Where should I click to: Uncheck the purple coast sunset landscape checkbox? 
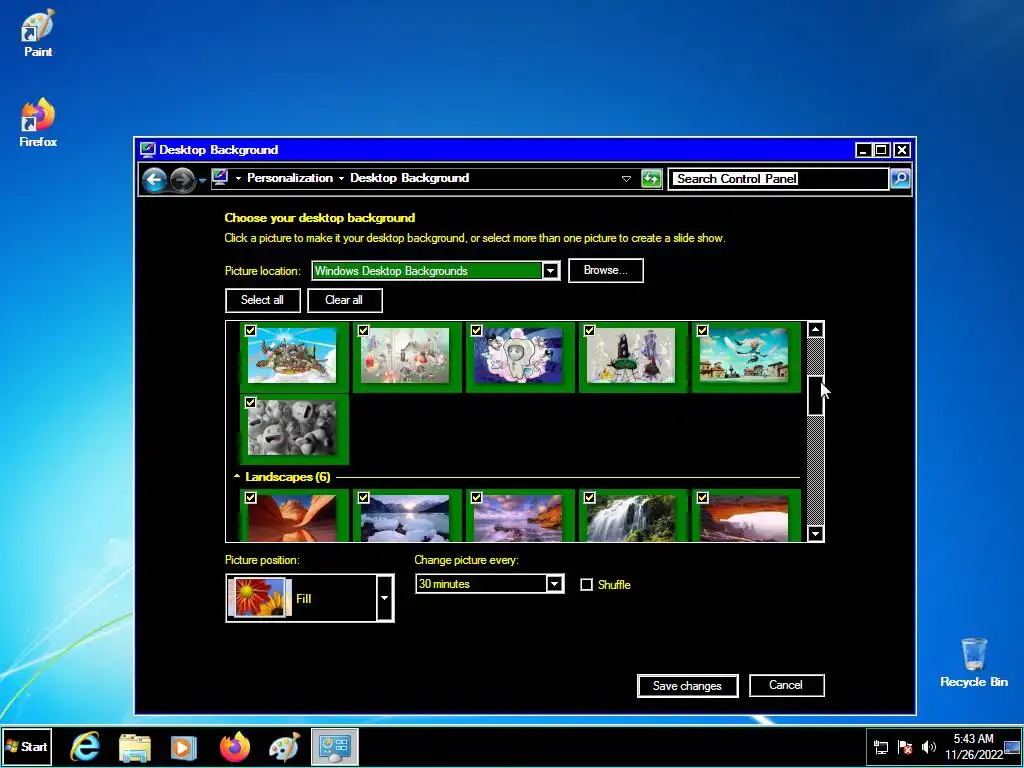477,498
